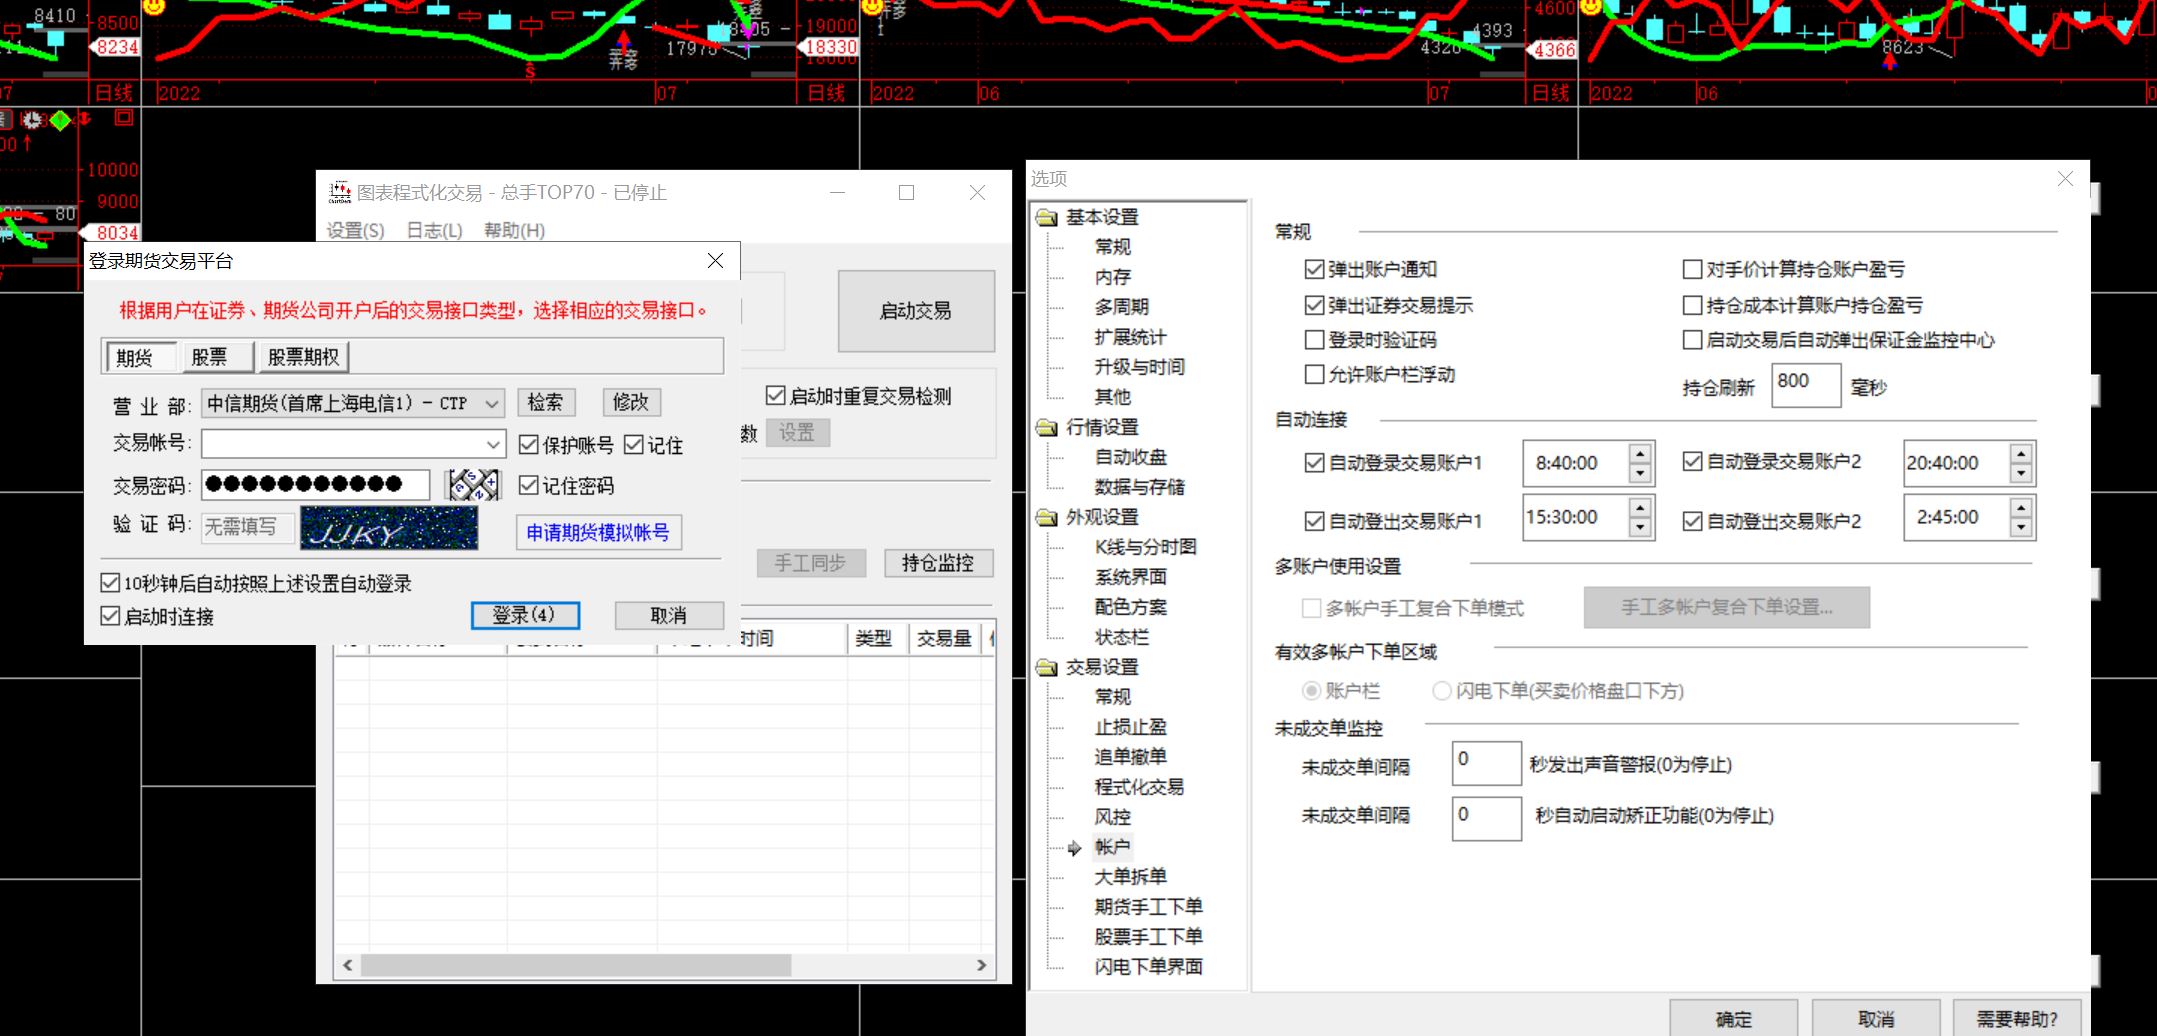Click the chart trading window title icon
This screenshot has width=2157, height=1036.
tap(340, 192)
